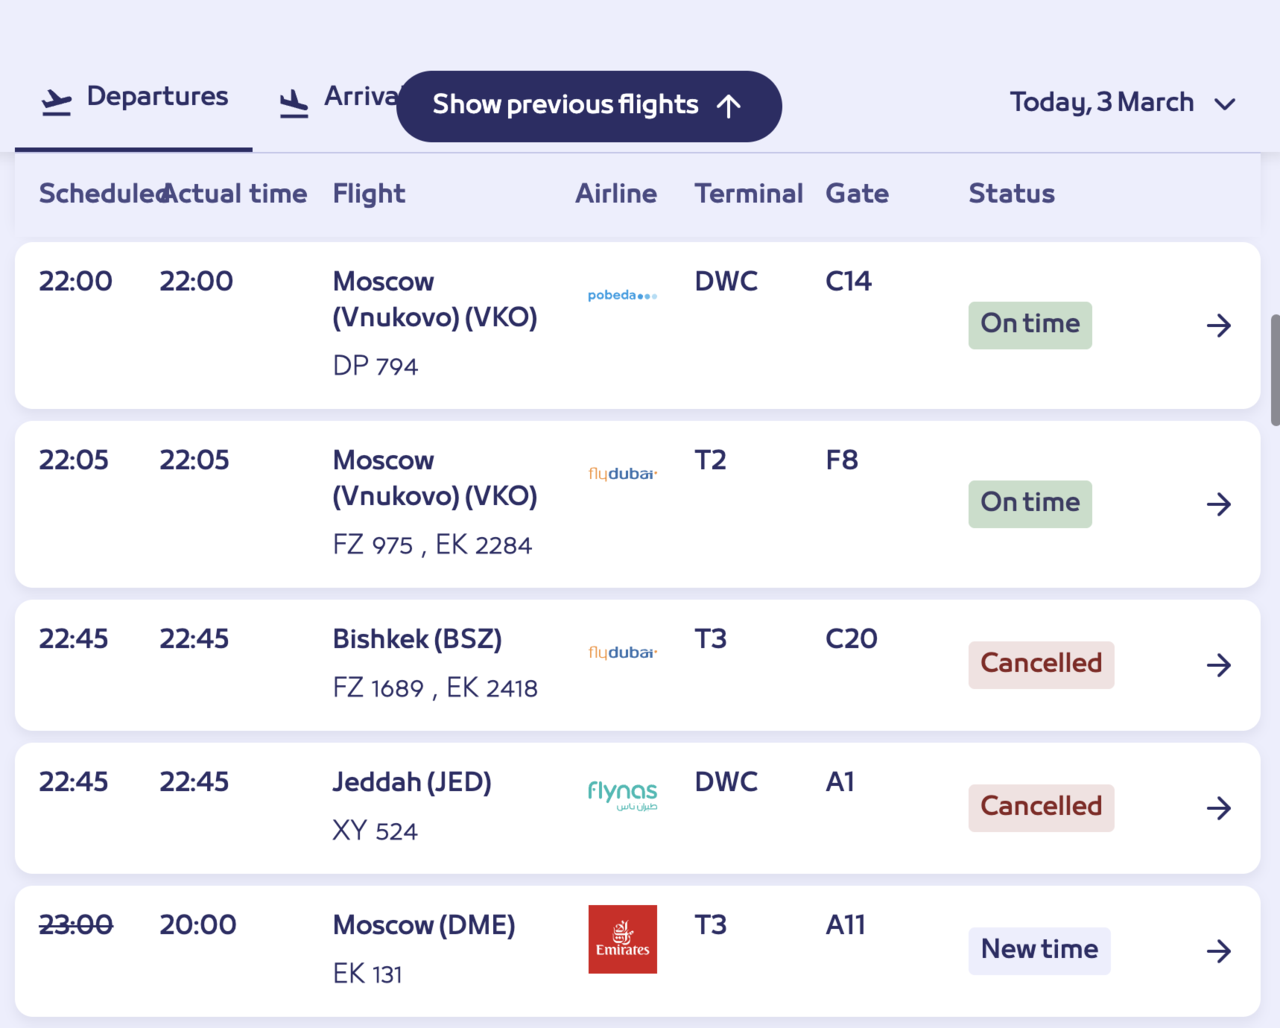Click the pobeda airline logo
1280x1028 pixels.
[x=622, y=295]
